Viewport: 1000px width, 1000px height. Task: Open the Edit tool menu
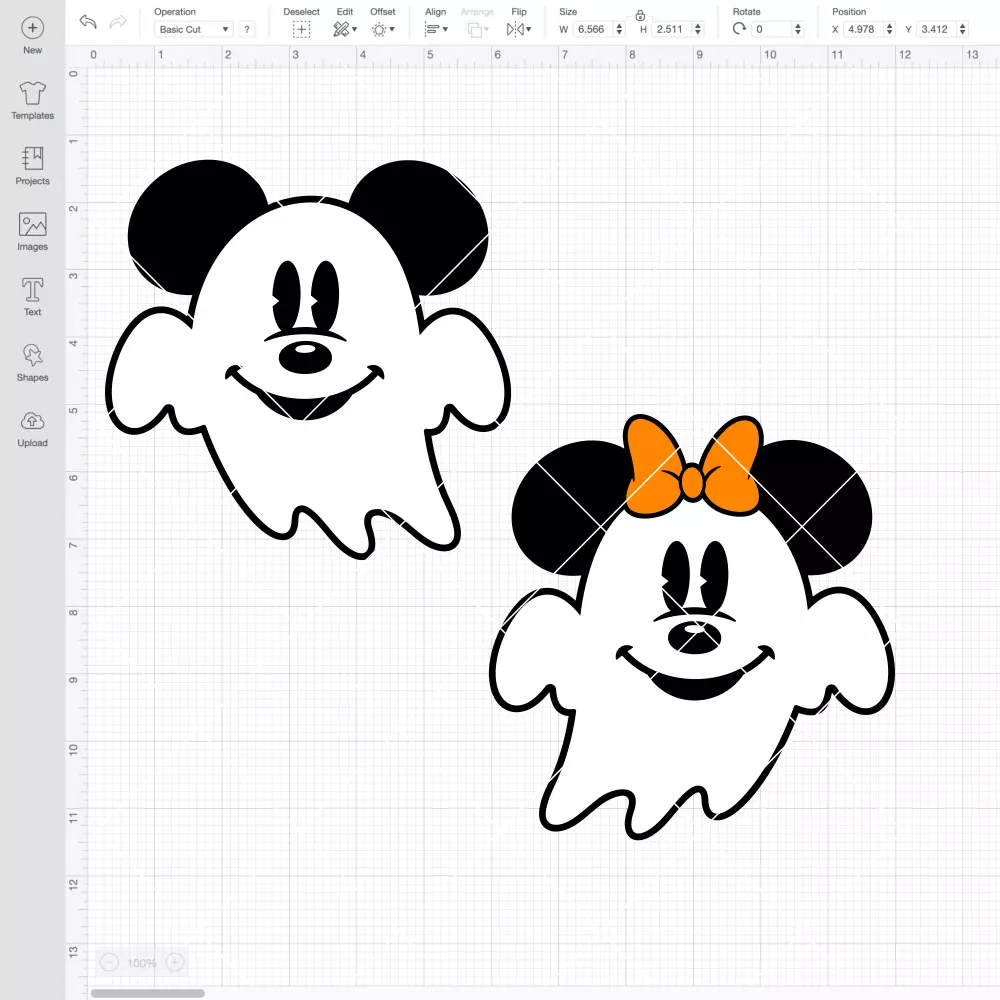click(345, 29)
